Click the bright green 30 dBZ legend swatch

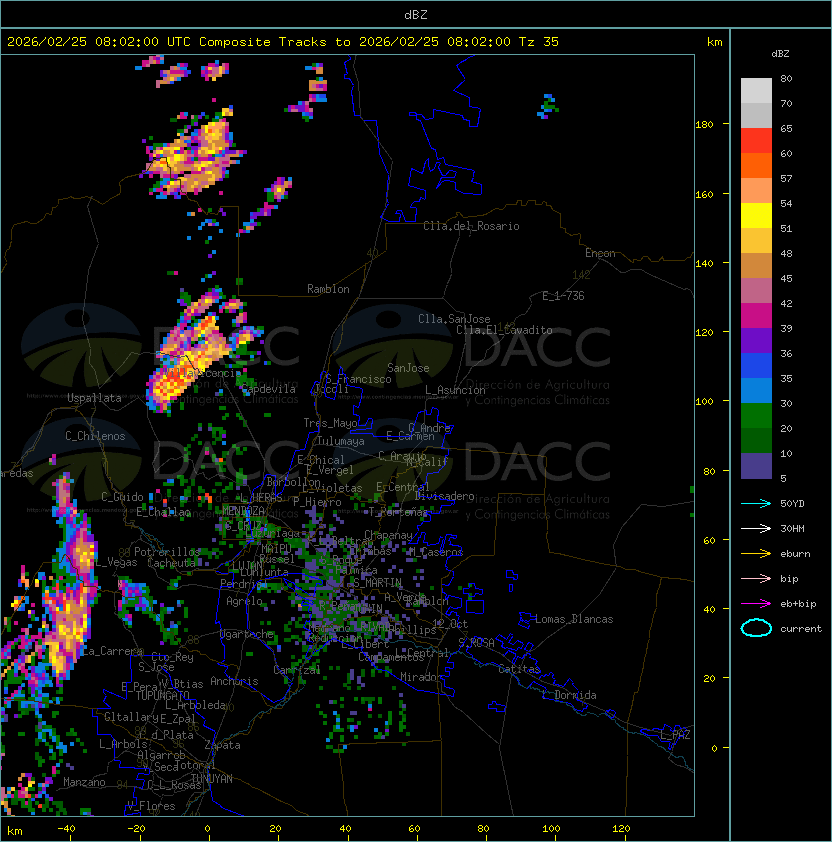point(756,416)
